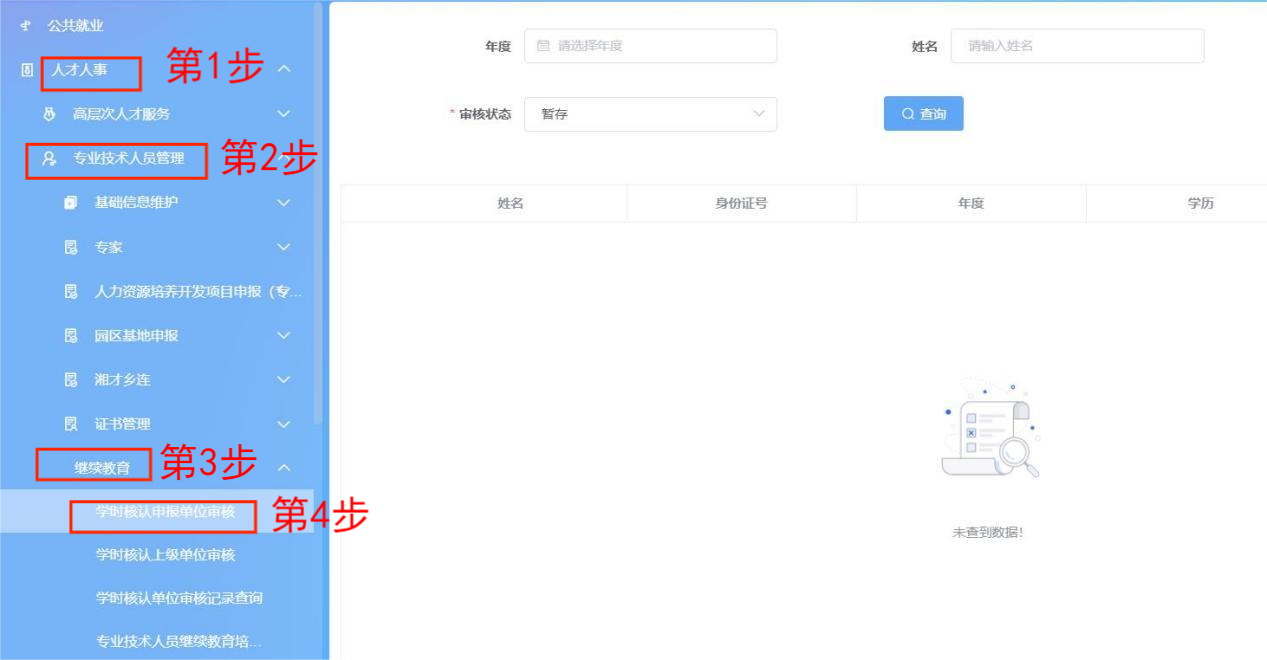Click the 查询 search button
Viewport: 1267px width, 660px height.
click(923, 114)
